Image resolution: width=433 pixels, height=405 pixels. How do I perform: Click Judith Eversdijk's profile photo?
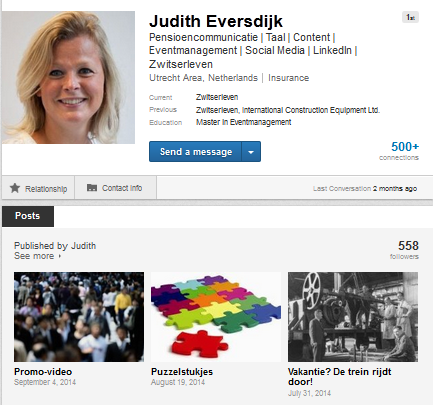(68, 77)
